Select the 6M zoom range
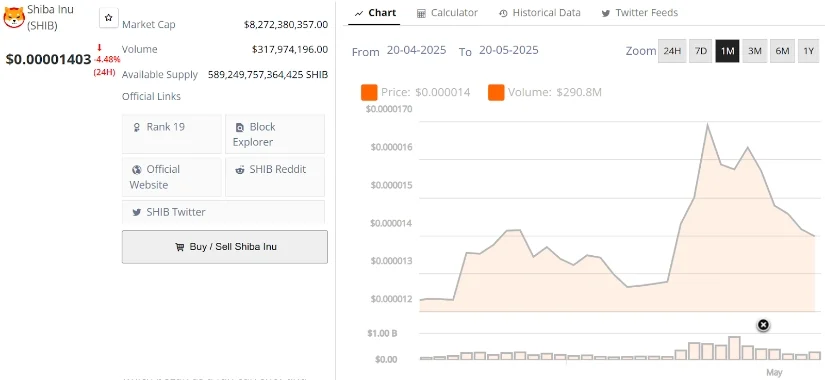Screen dimensions: 825x380 (x=782, y=51)
